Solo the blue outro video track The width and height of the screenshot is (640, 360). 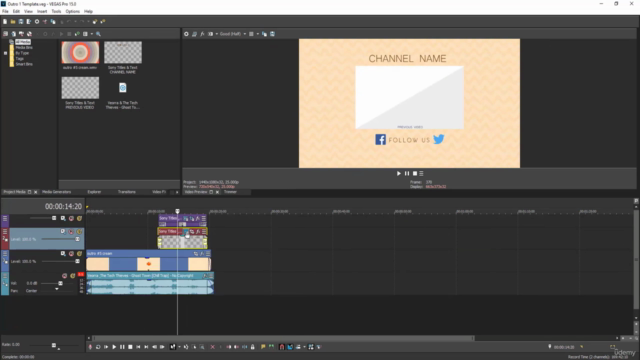point(79,253)
